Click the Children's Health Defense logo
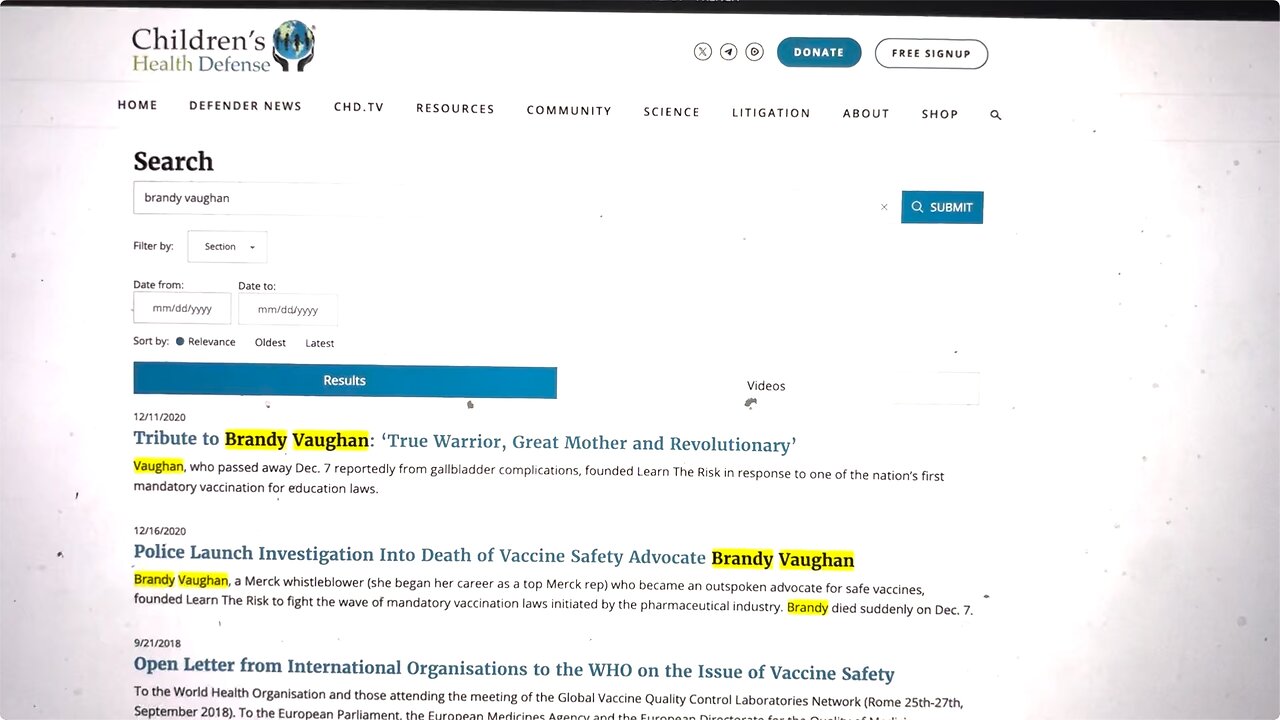Image resolution: width=1280 pixels, height=720 pixels. click(x=224, y=47)
